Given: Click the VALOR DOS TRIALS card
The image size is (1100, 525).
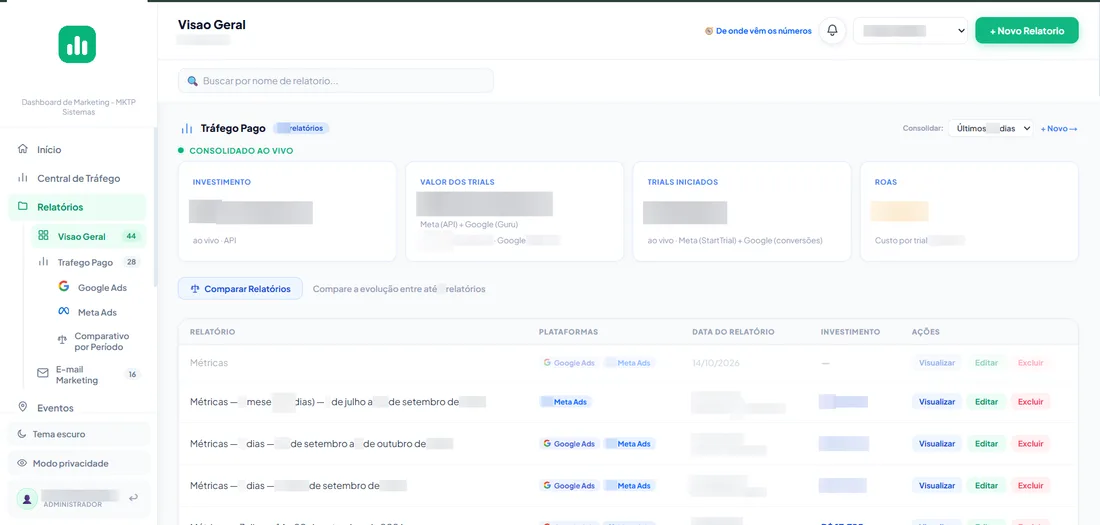Looking at the screenshot, I should pyautogui.click(x=514, y=211).
